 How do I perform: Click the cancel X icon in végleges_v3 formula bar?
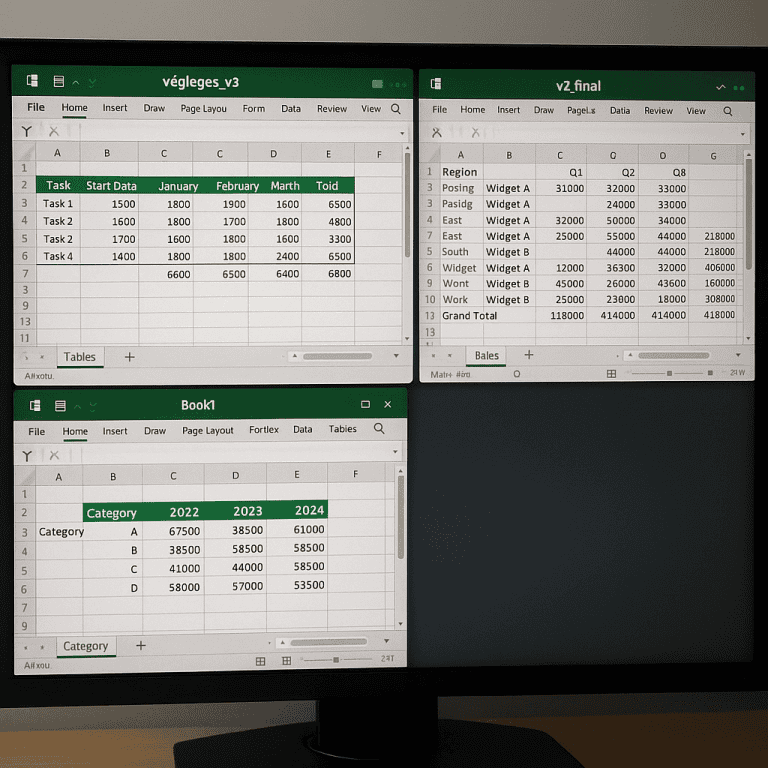pyautogui.click(x=53, y=131)
